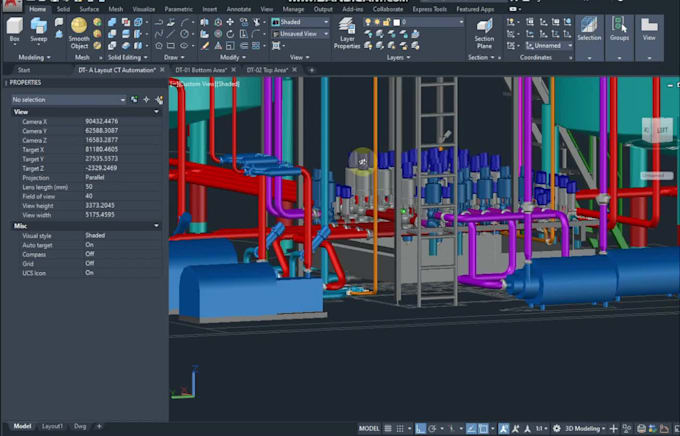Viewport: 680px width, 436px height.
Task: Click the Layout1 tab
Action: pyautogui.click(x=52, y=426)
